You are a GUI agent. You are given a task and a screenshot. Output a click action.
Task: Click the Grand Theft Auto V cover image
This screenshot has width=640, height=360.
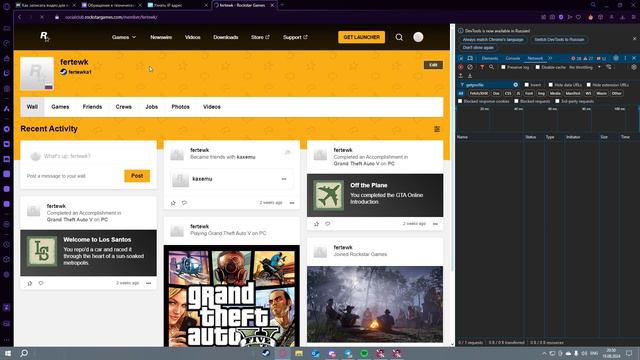[231, 296]
